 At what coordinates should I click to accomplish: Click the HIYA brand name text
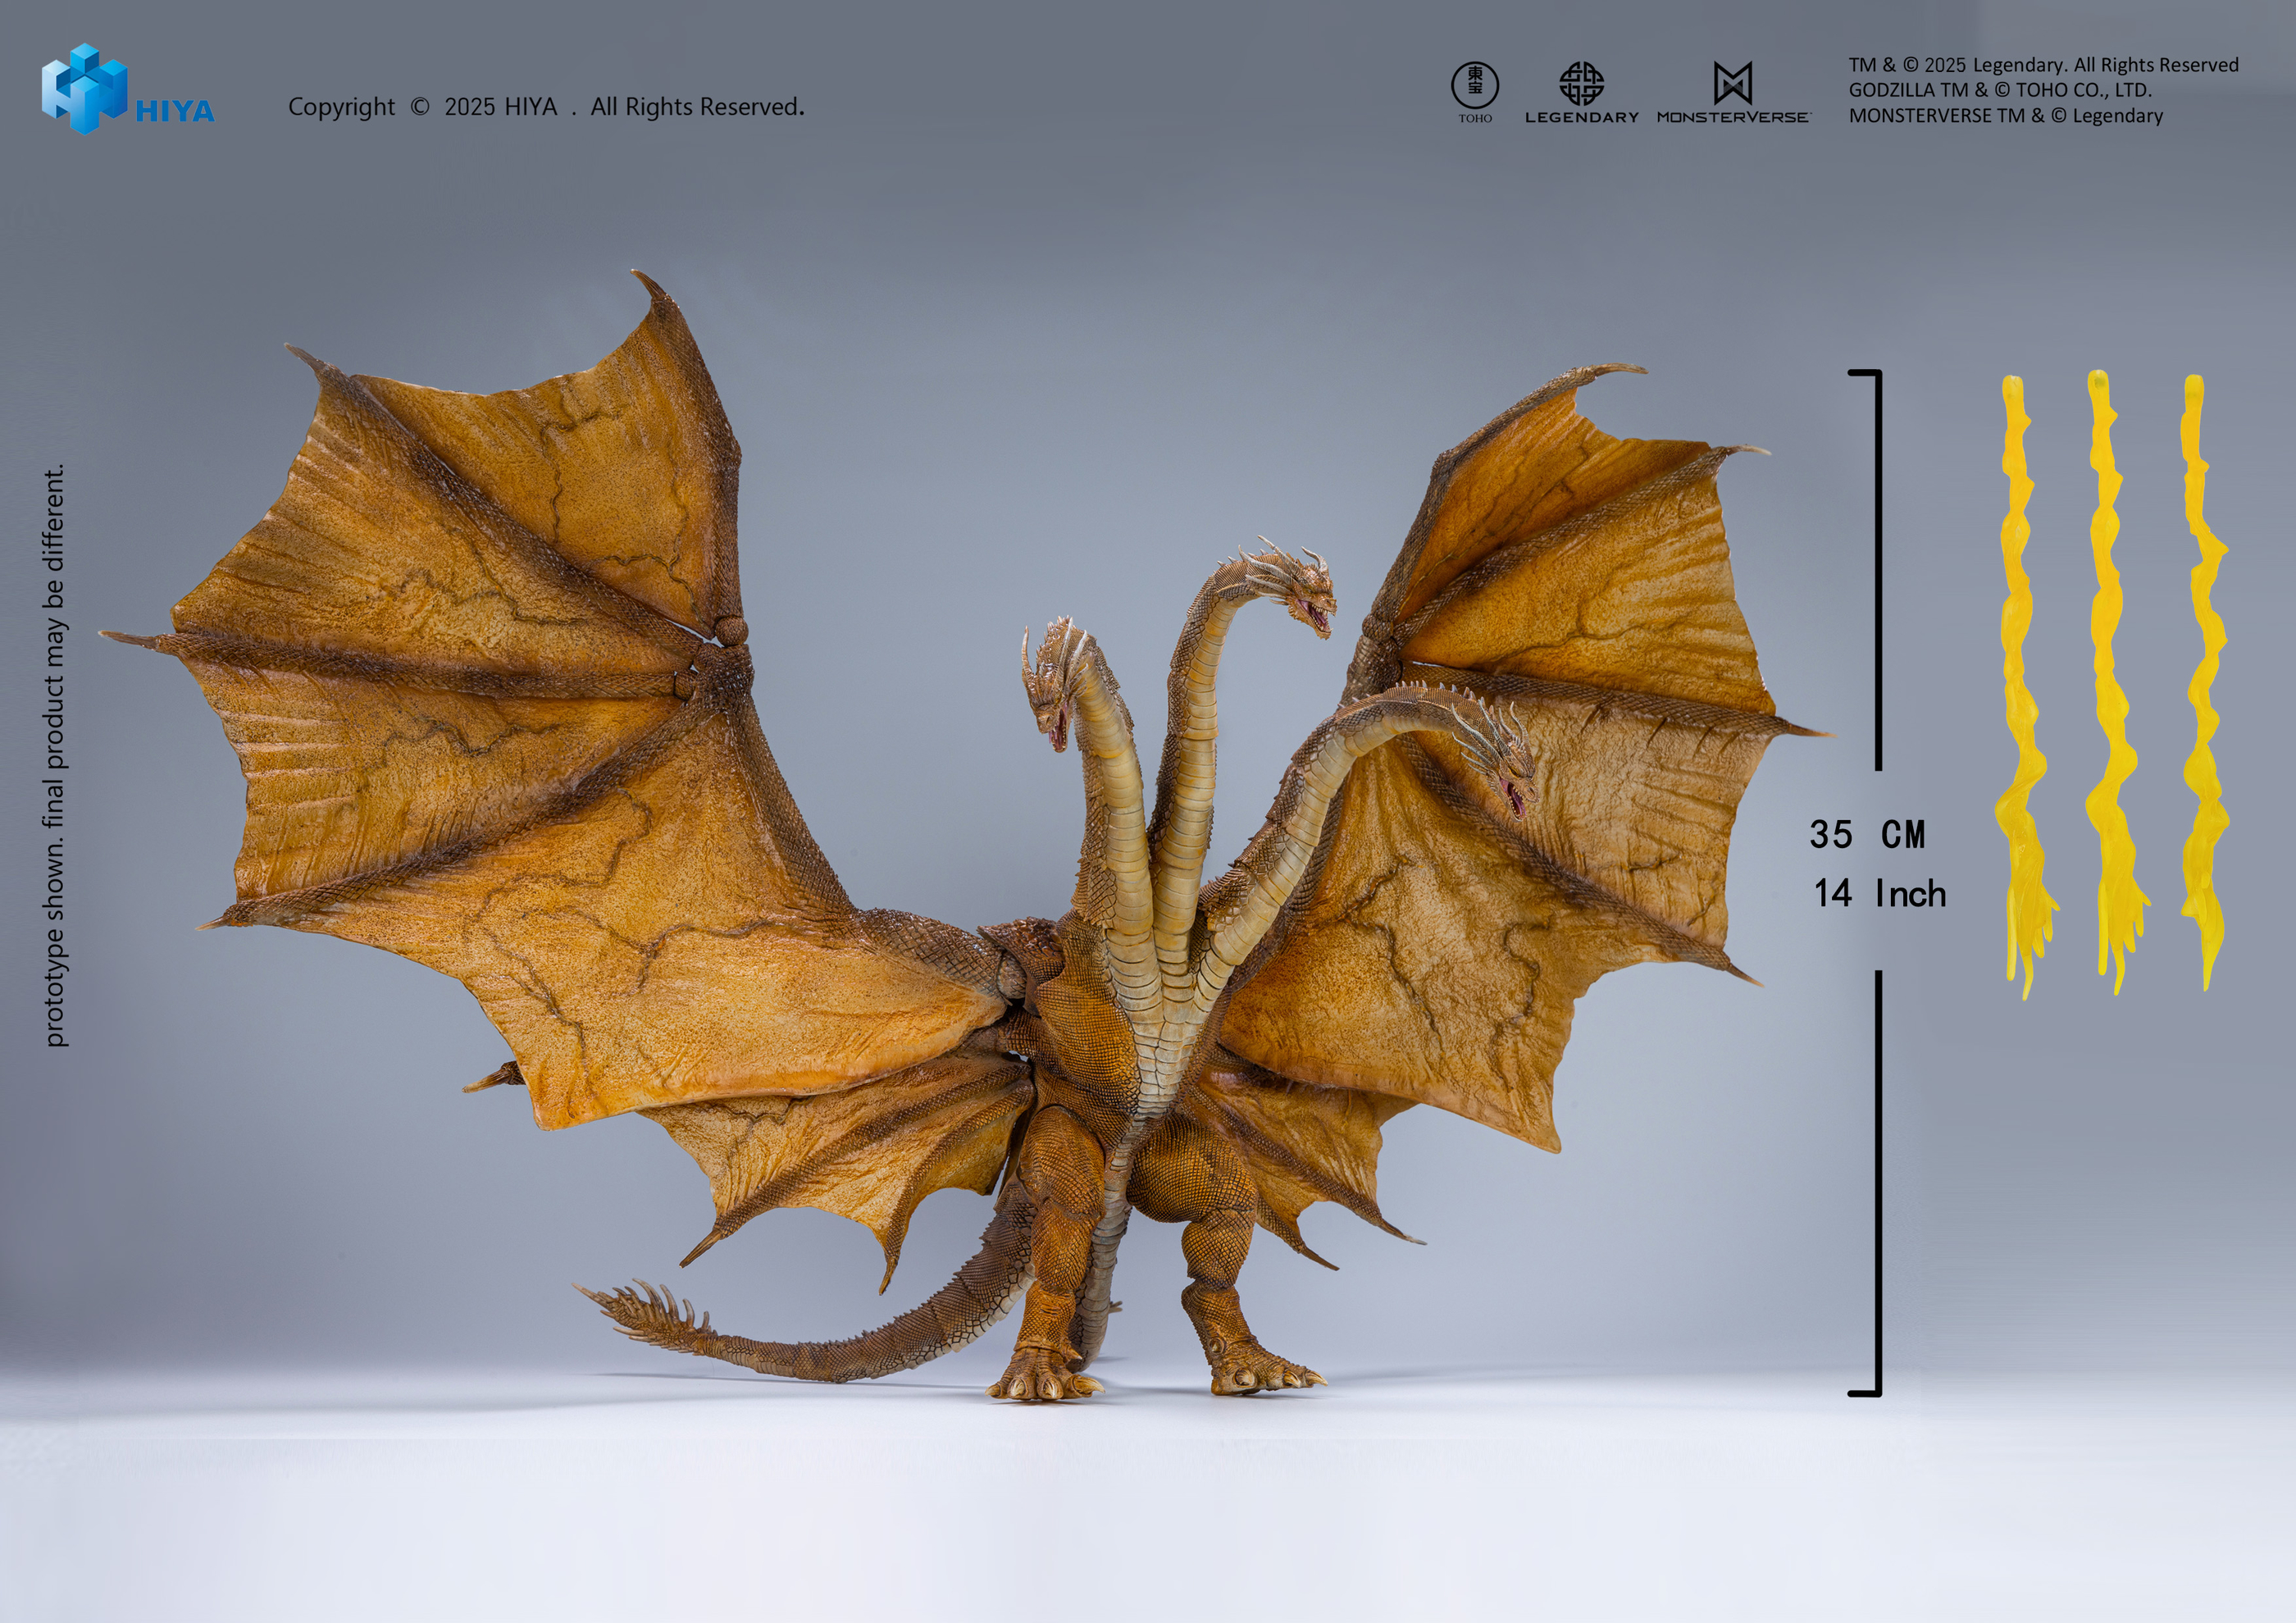(x=175, y=111)
